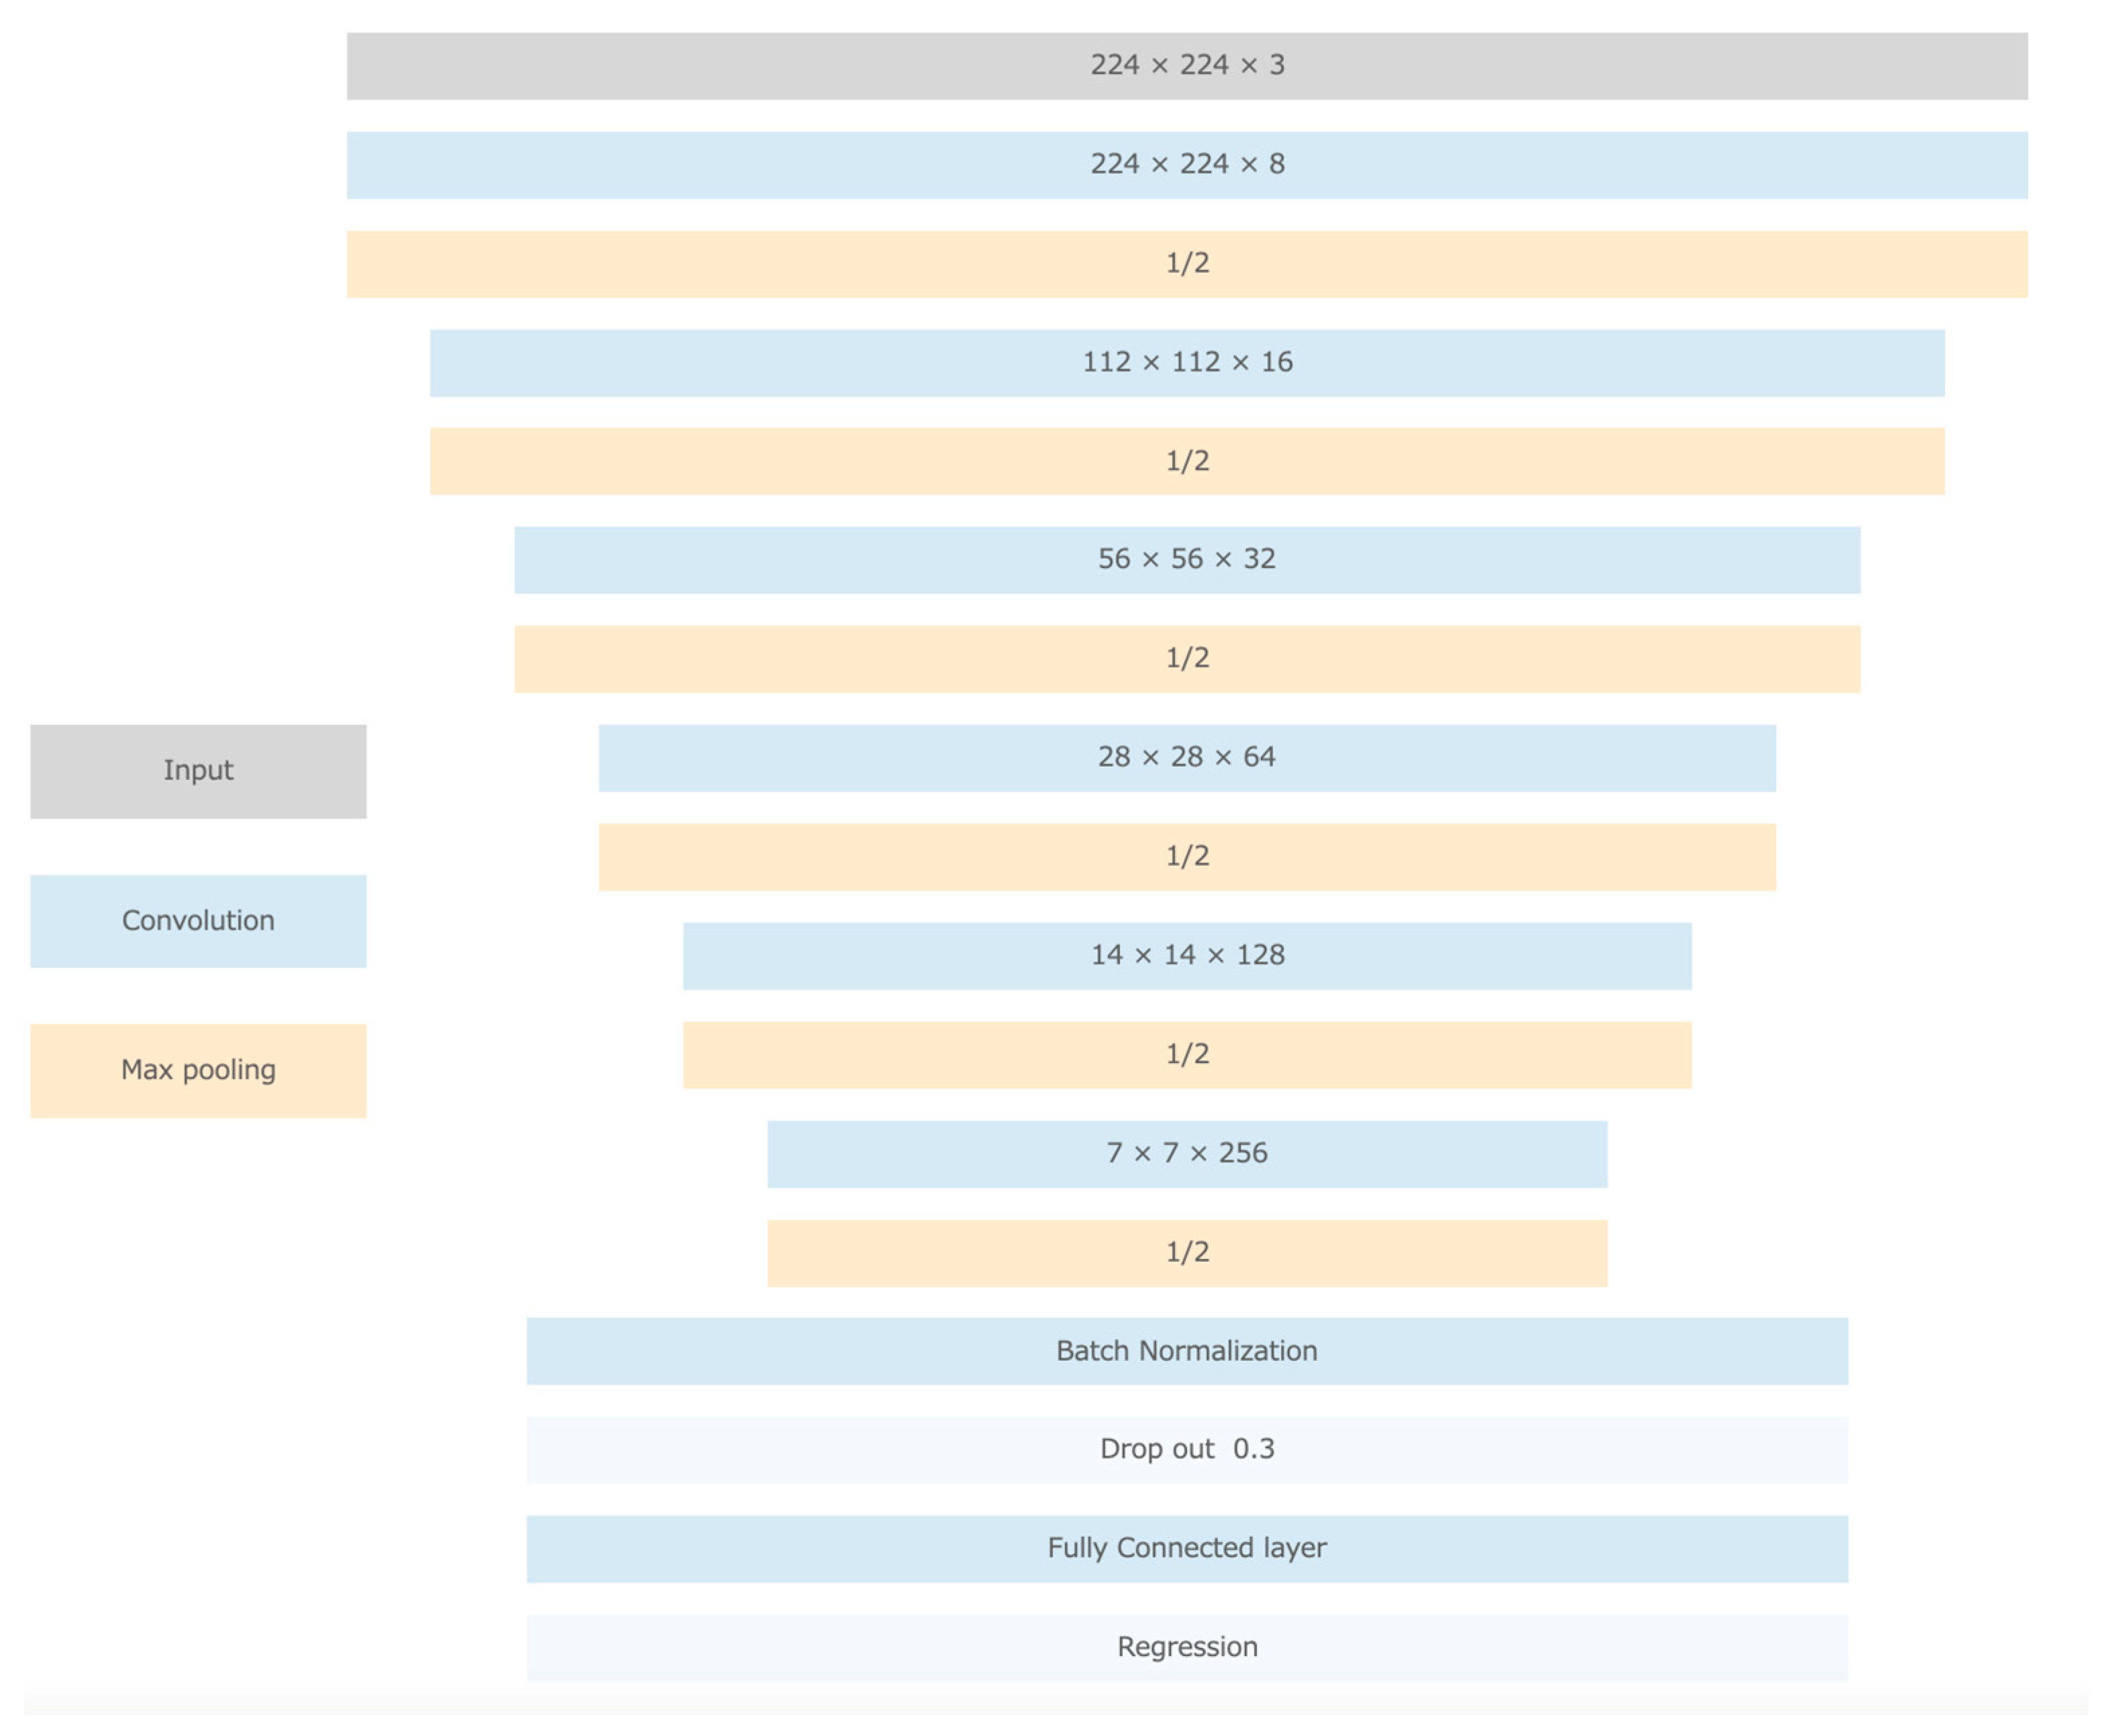Click the 1/2 block under 14 × 14 × 128
Screen dimensions: 2102x1736
1186,1055
